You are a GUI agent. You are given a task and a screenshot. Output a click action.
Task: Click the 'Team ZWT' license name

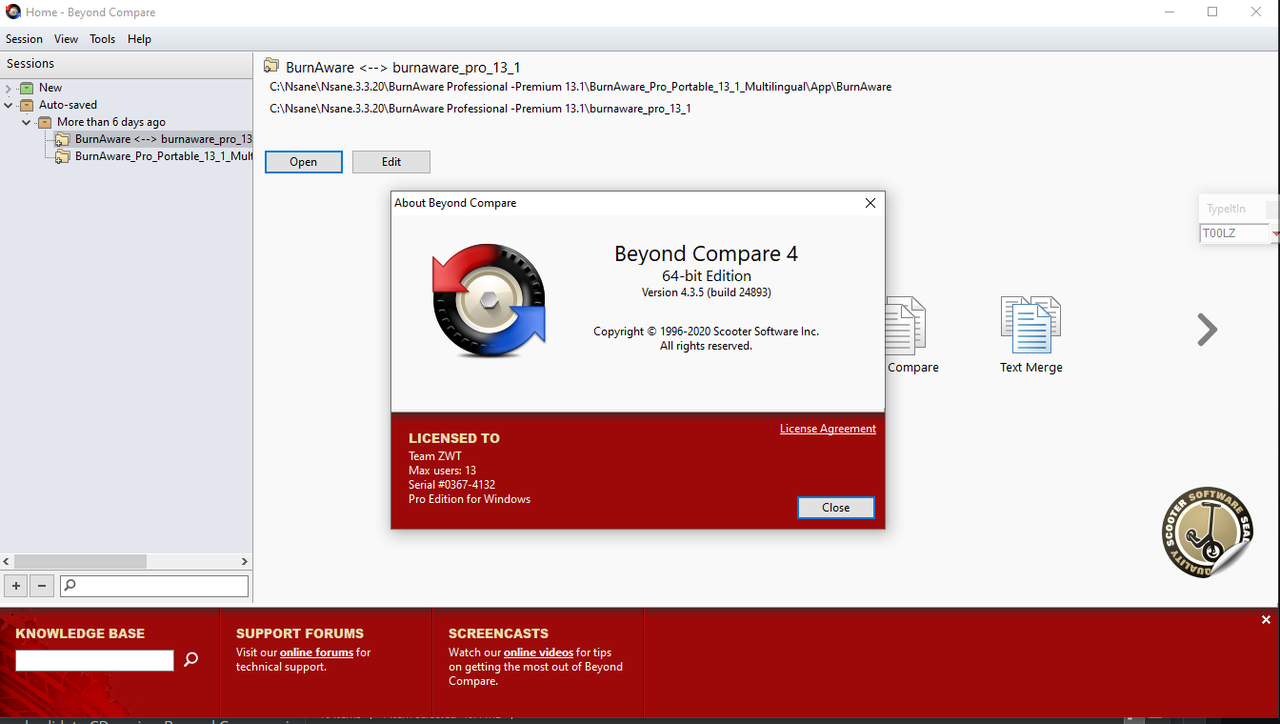click(435, 456)
